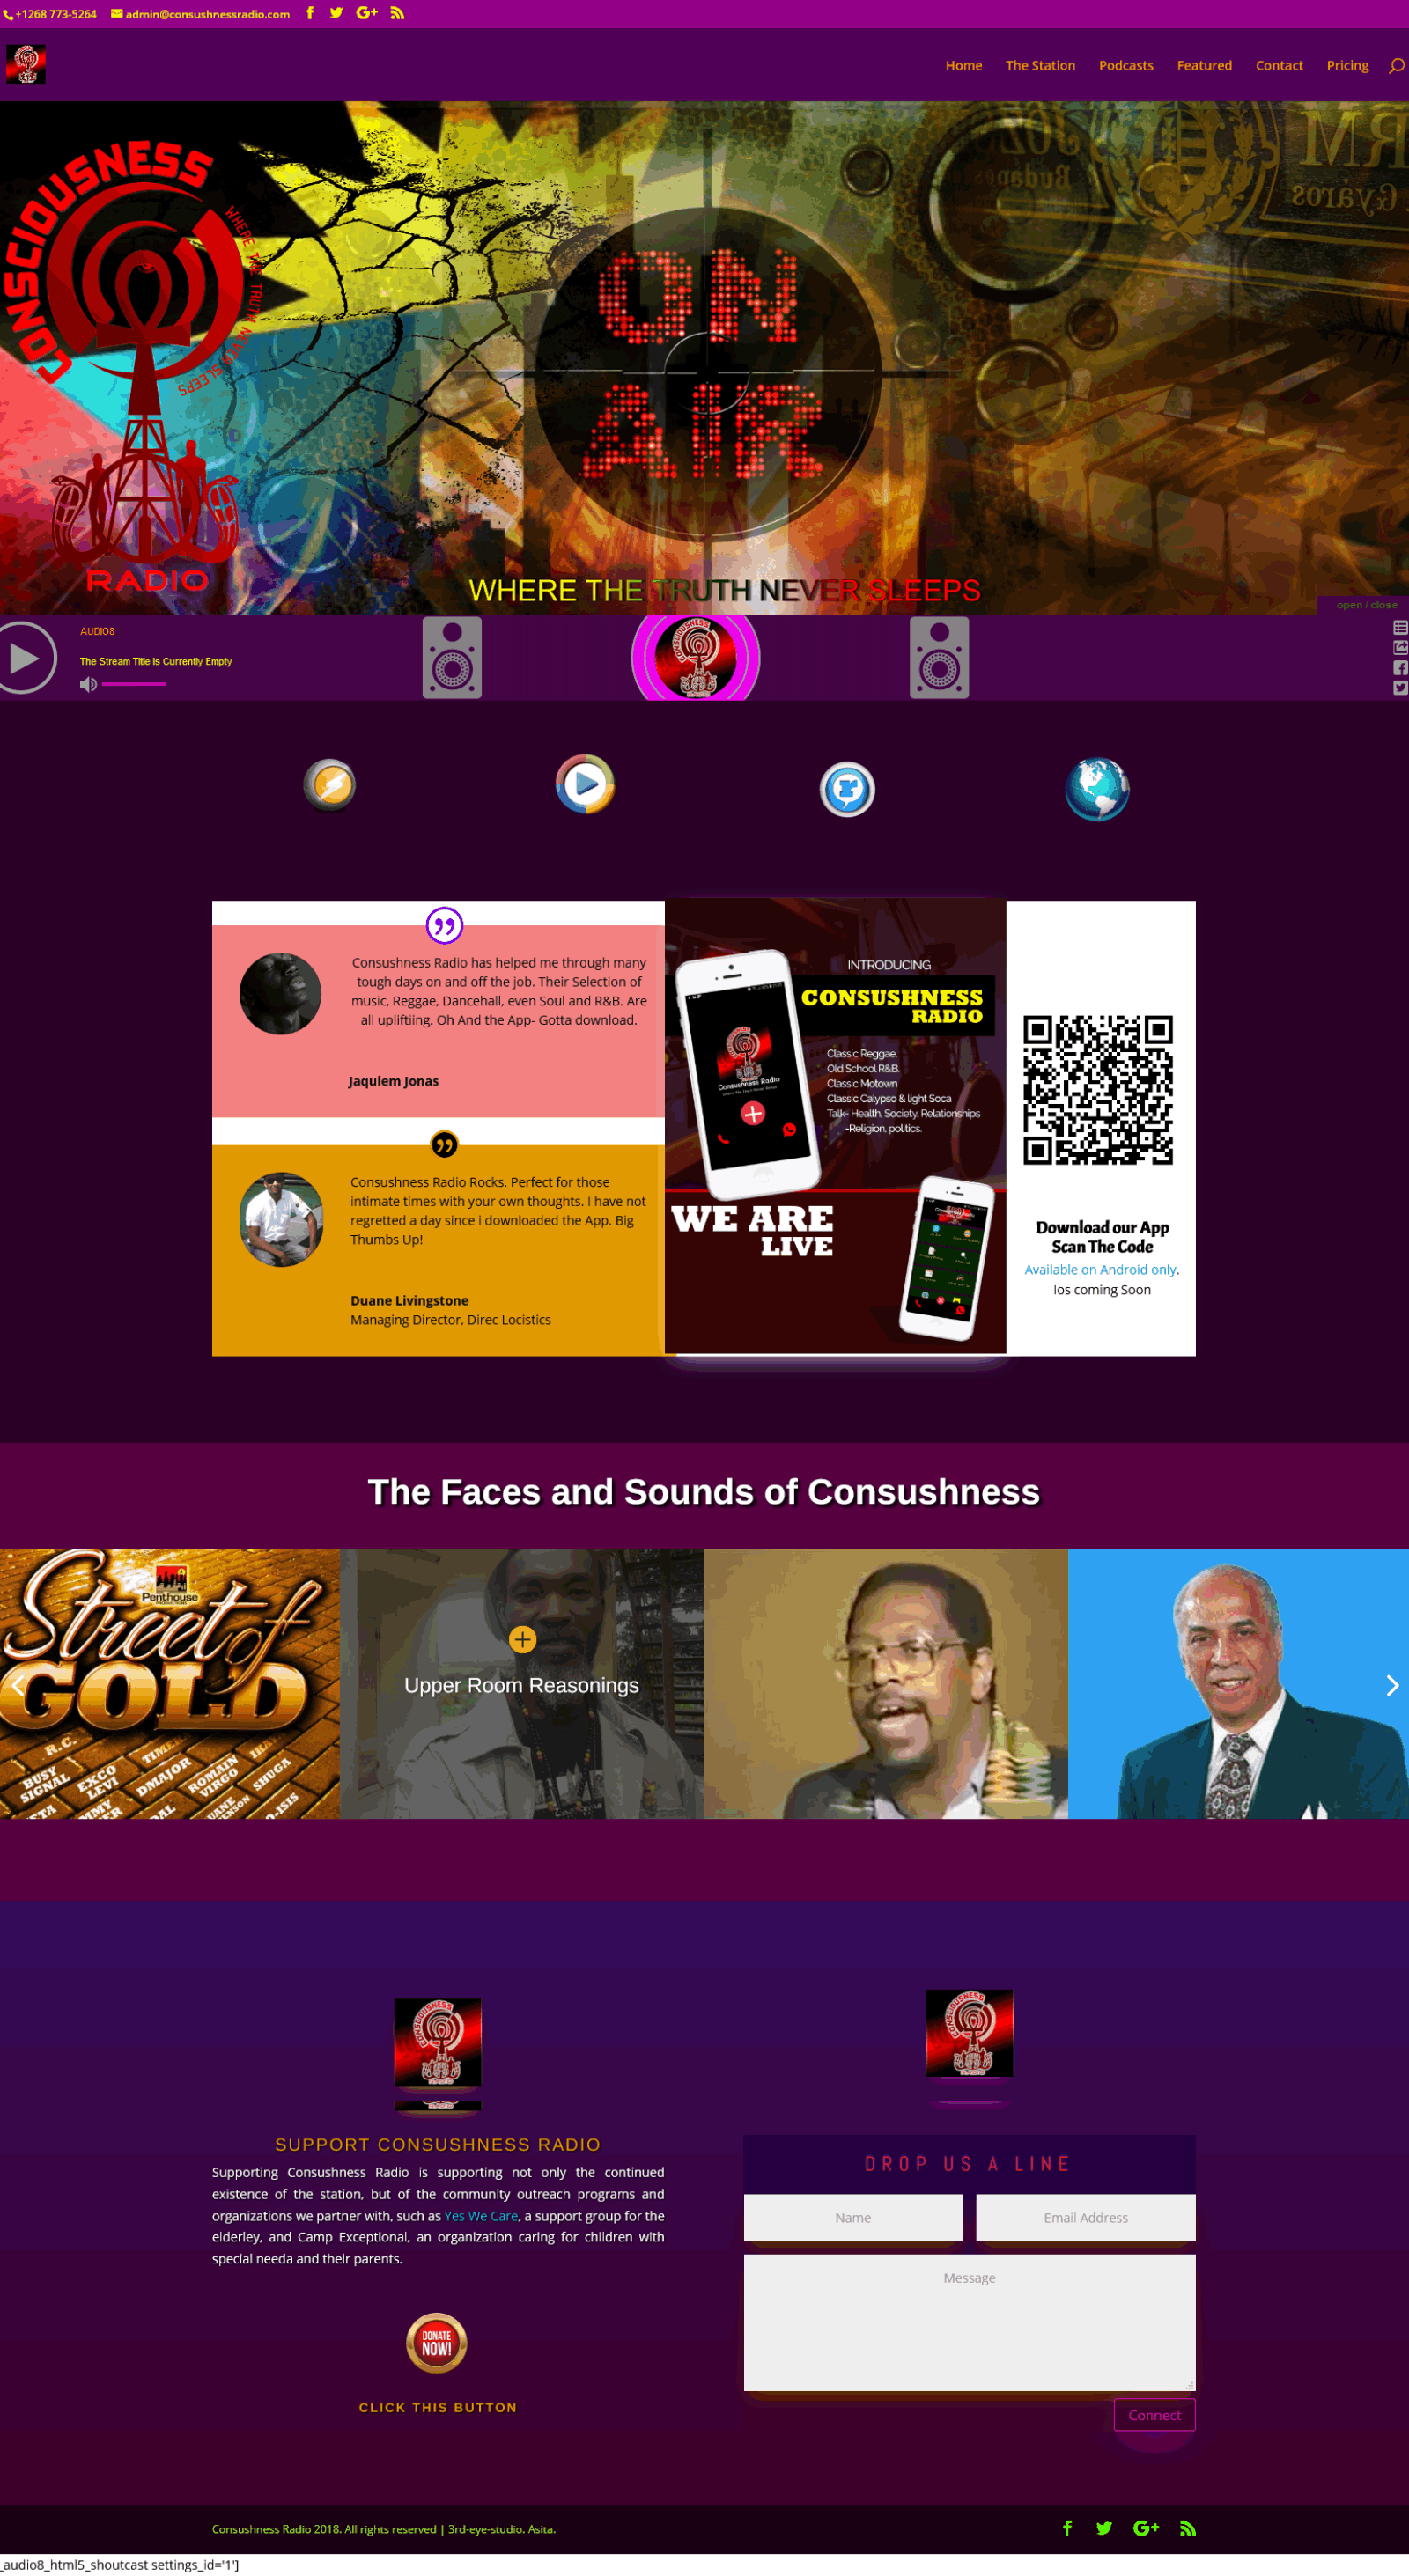Click the Message text area

pyautogui.click(x=969, y=2322)
